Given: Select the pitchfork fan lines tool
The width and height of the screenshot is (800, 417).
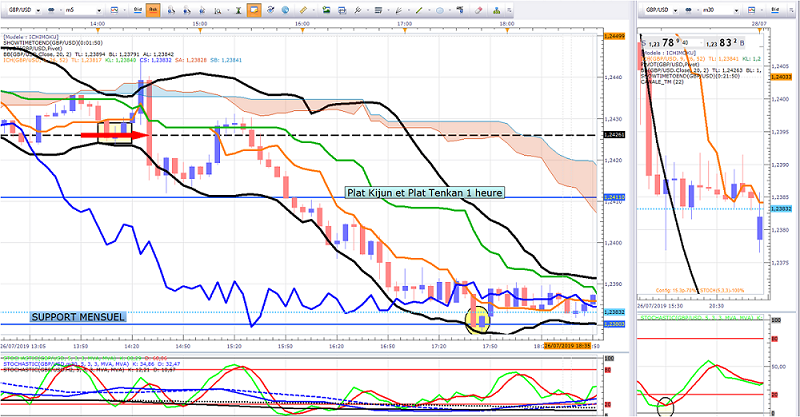Looking at the screenshot, I should (398, 10).
